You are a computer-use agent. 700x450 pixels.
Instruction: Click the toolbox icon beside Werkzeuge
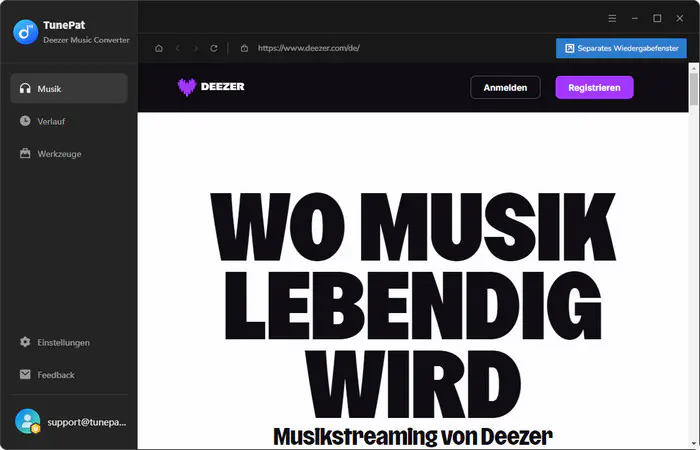(25, 153)
